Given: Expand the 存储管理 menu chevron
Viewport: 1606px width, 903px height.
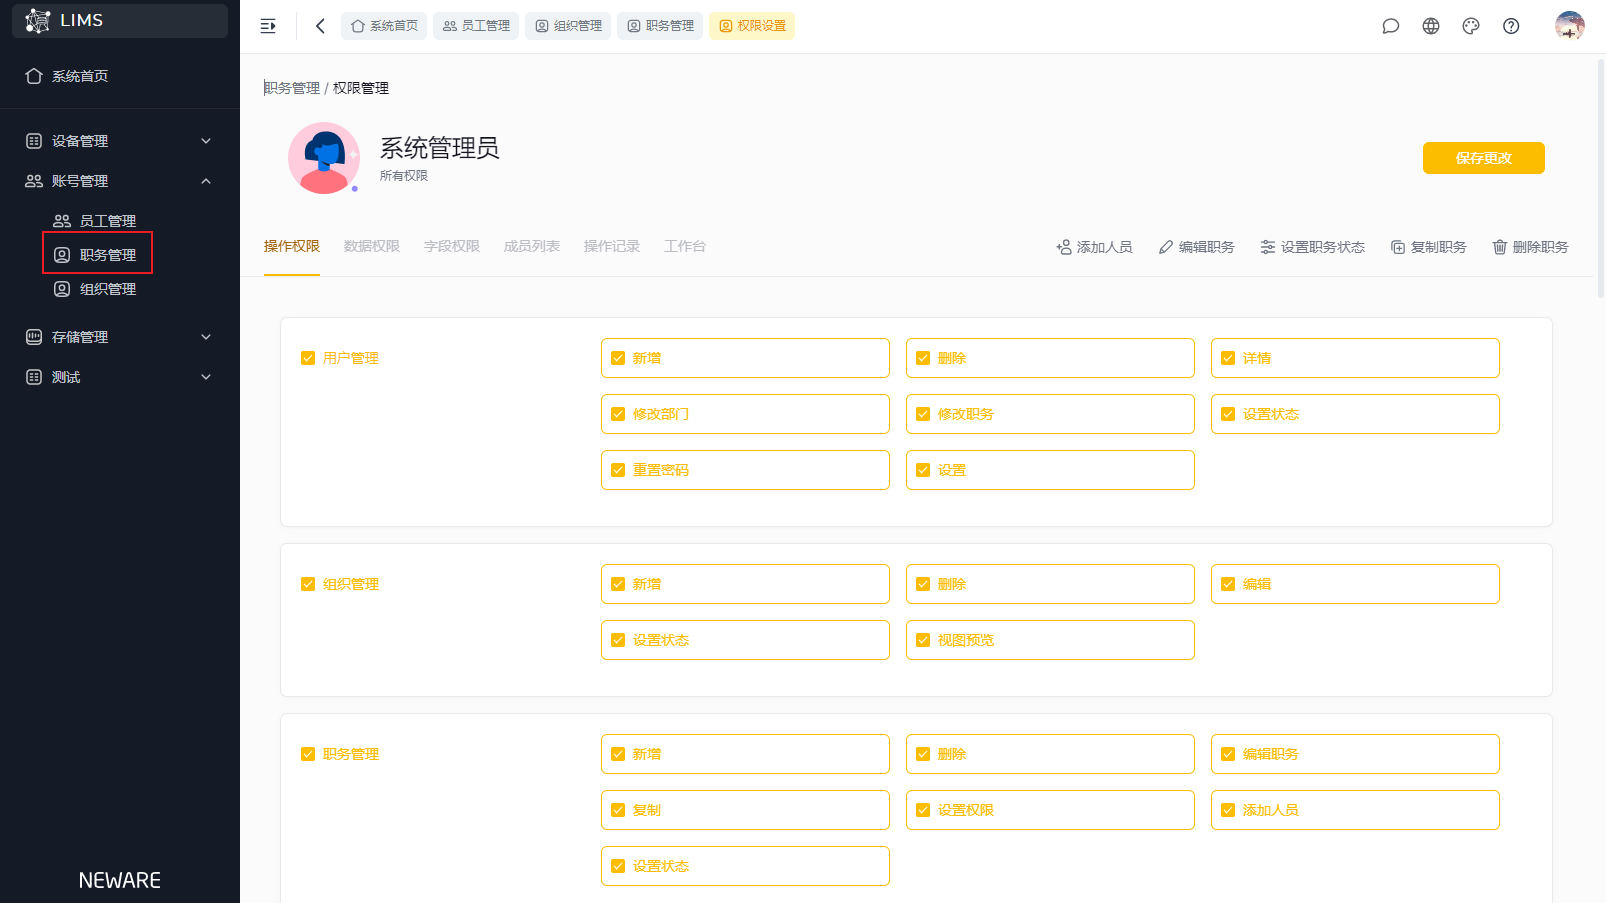Looking at the screenshot, I should 206,337.
